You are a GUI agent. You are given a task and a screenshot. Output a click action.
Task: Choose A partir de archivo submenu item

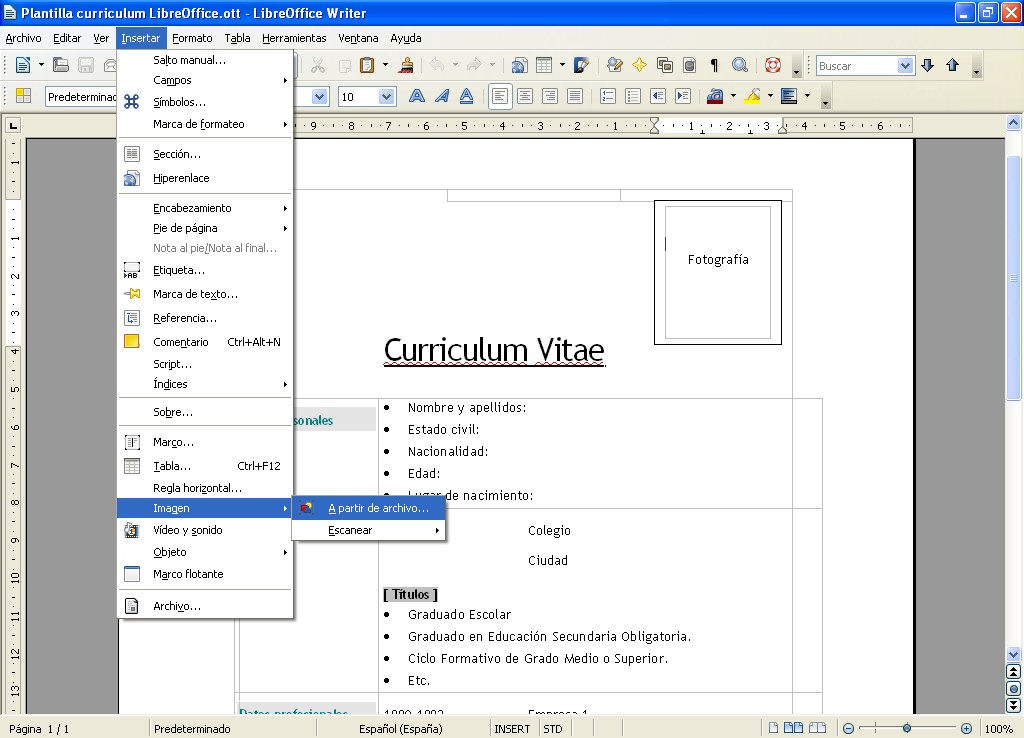tap(369, 508)
